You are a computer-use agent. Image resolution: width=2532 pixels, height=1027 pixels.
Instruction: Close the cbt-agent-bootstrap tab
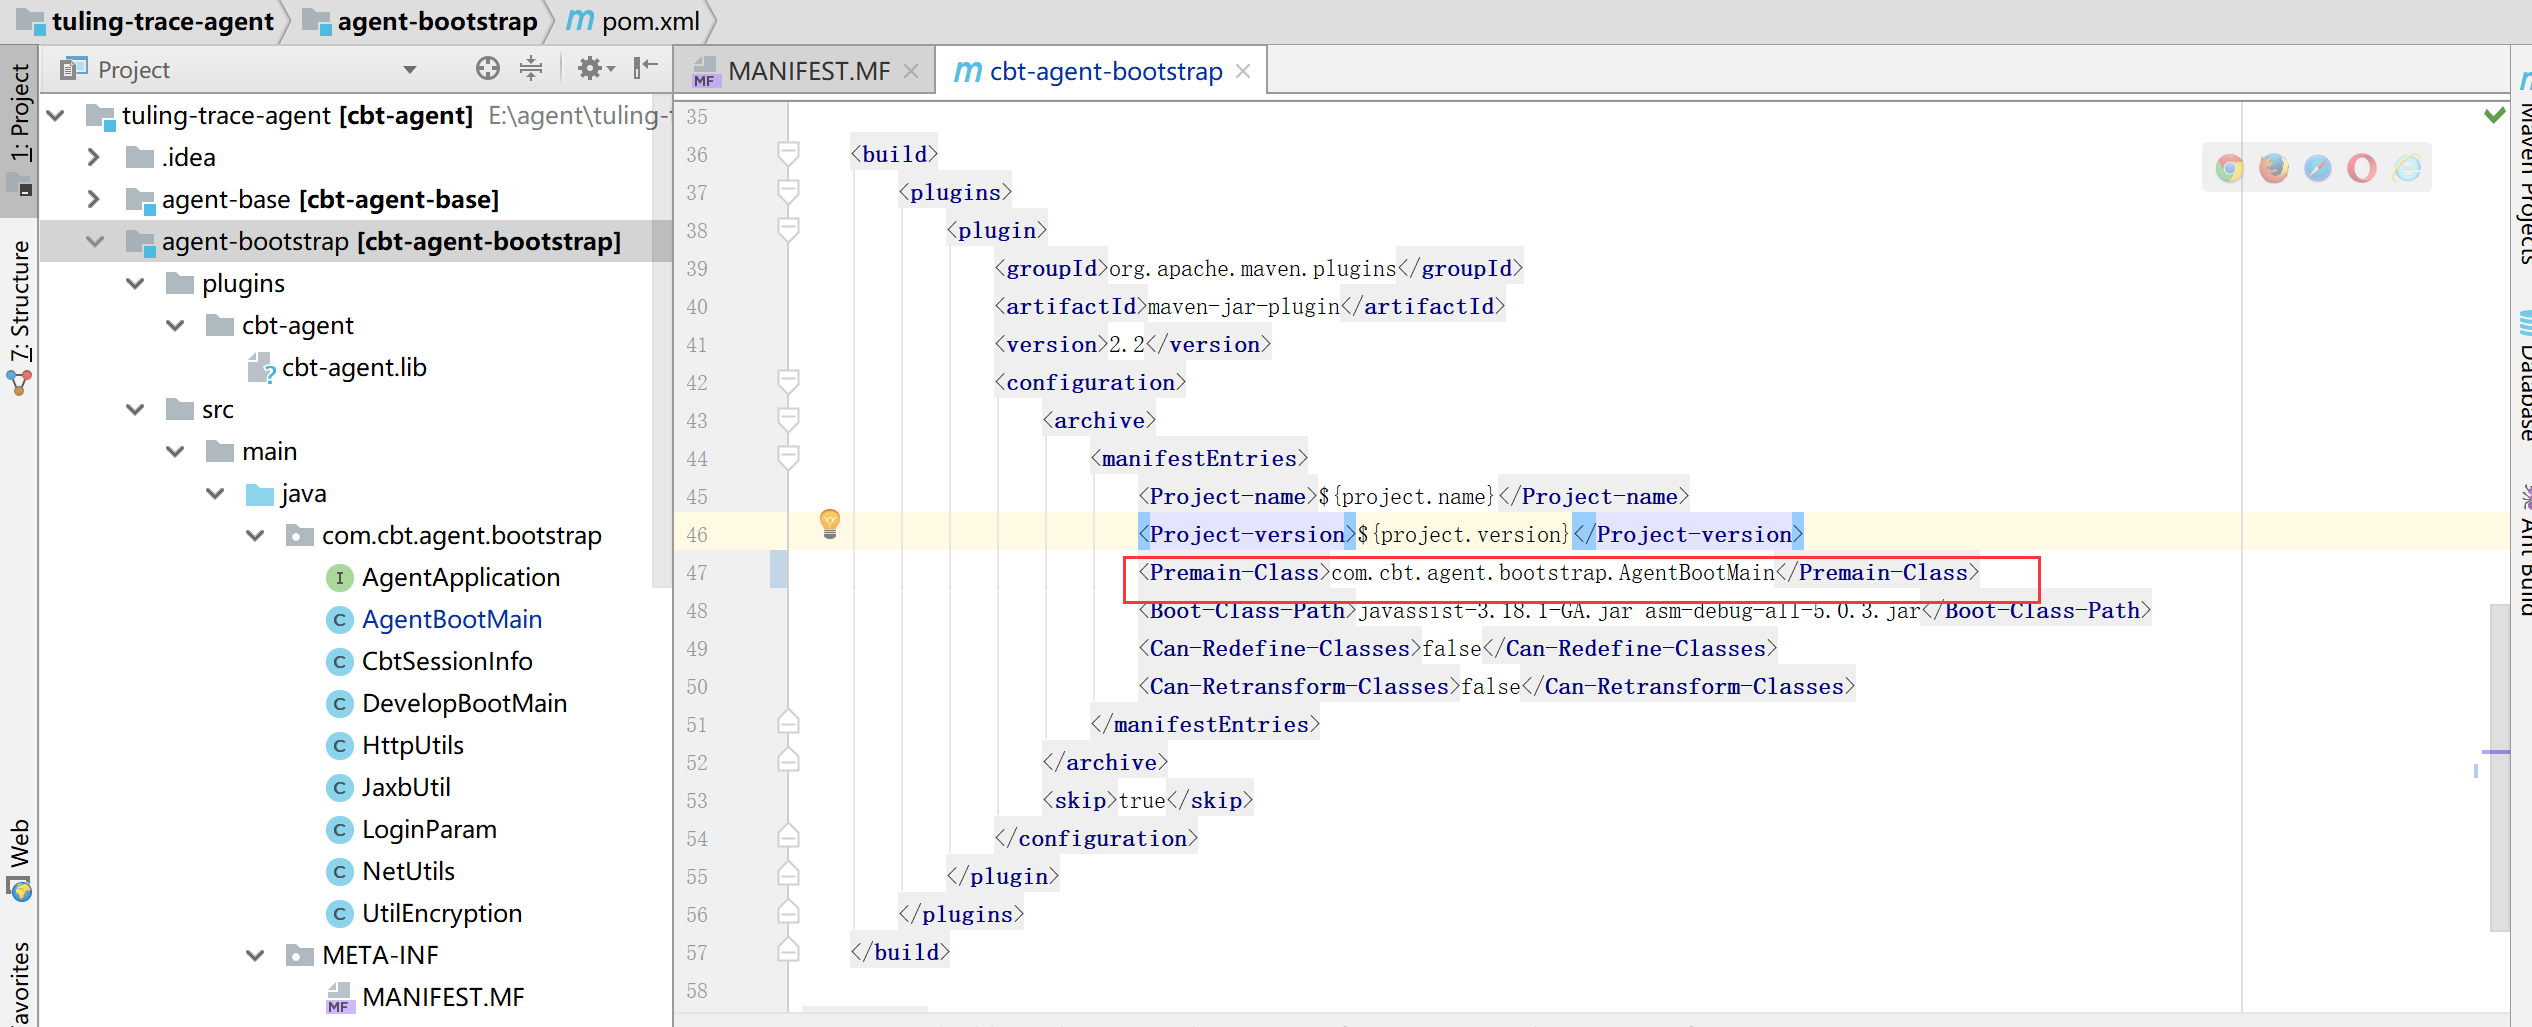[x=1243, y=72]
